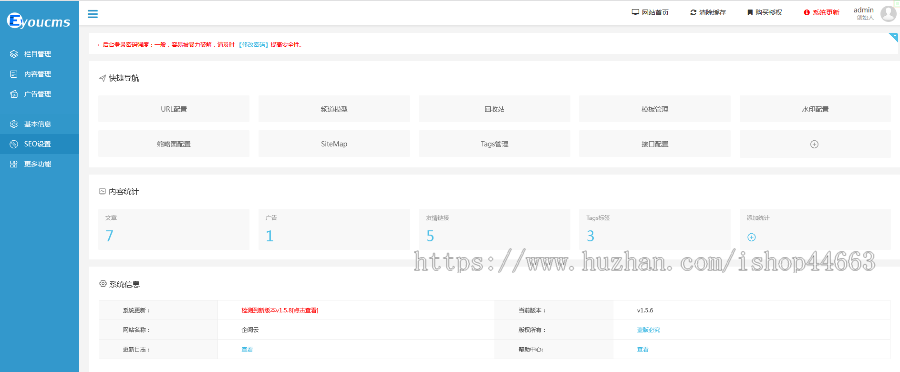Click the blue plus icon in content statistics
This screenshot has height=372, width=900.
(751, 237)
